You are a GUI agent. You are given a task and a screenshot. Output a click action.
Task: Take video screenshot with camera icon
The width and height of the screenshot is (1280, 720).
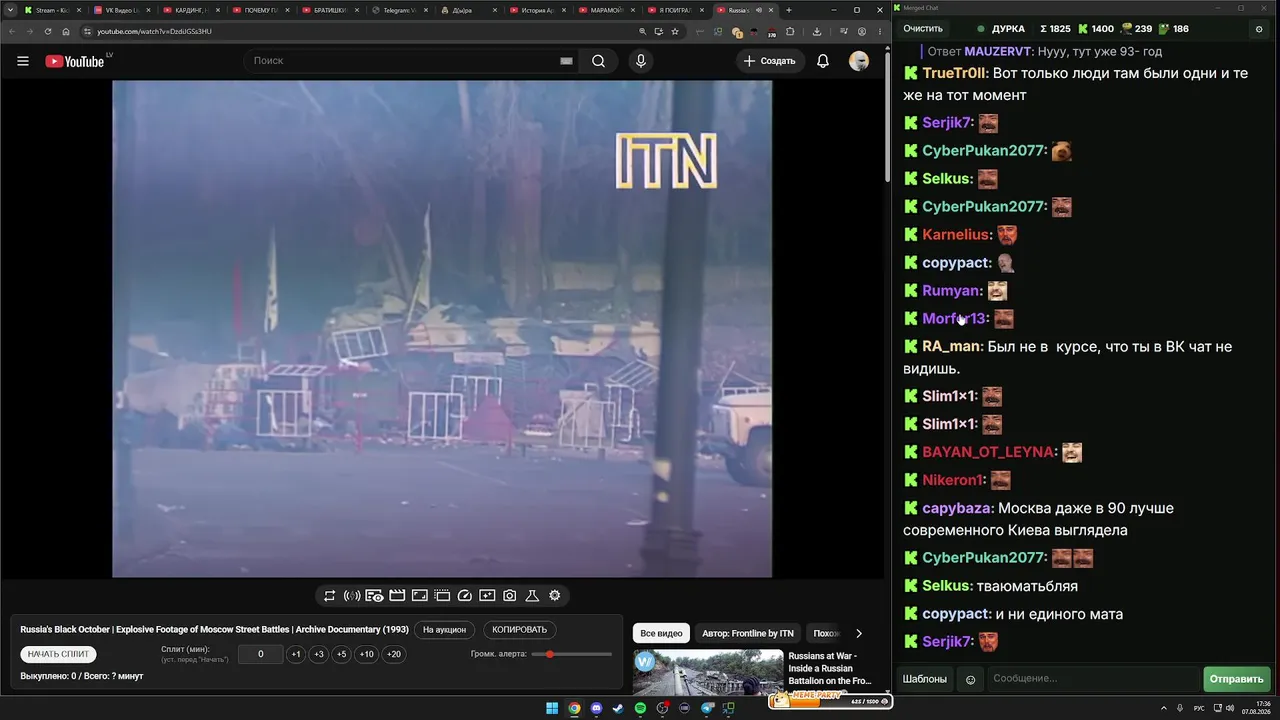tap(510, 596)
